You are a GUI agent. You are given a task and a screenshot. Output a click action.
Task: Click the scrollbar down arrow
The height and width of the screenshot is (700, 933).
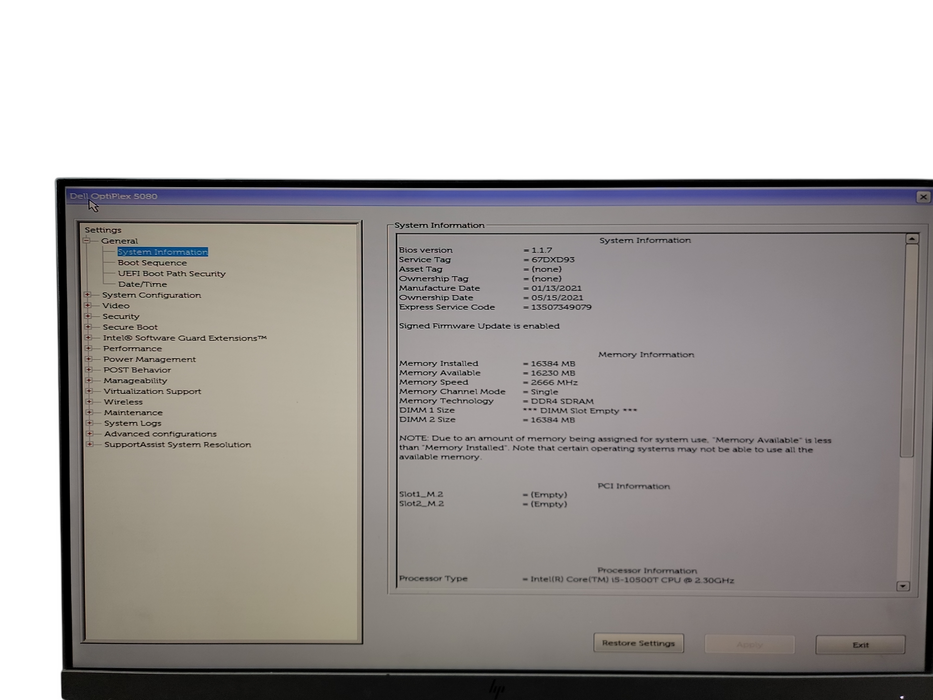pyautogui.click(x=903, y=586)
